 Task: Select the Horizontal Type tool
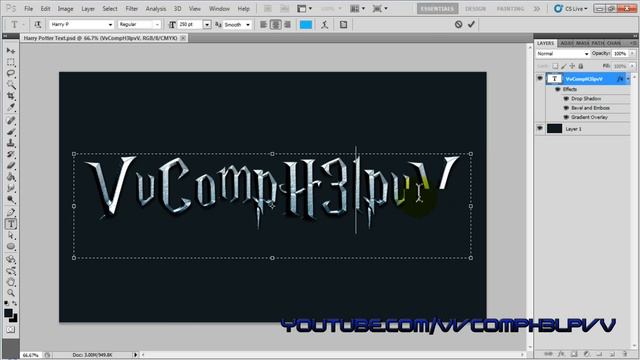coord(11,224)
